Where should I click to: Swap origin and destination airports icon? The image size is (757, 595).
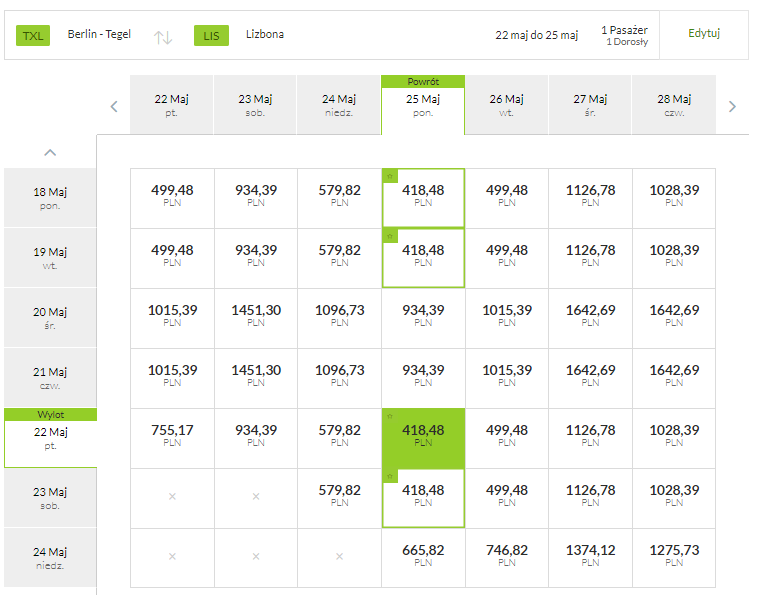point(163,37)
